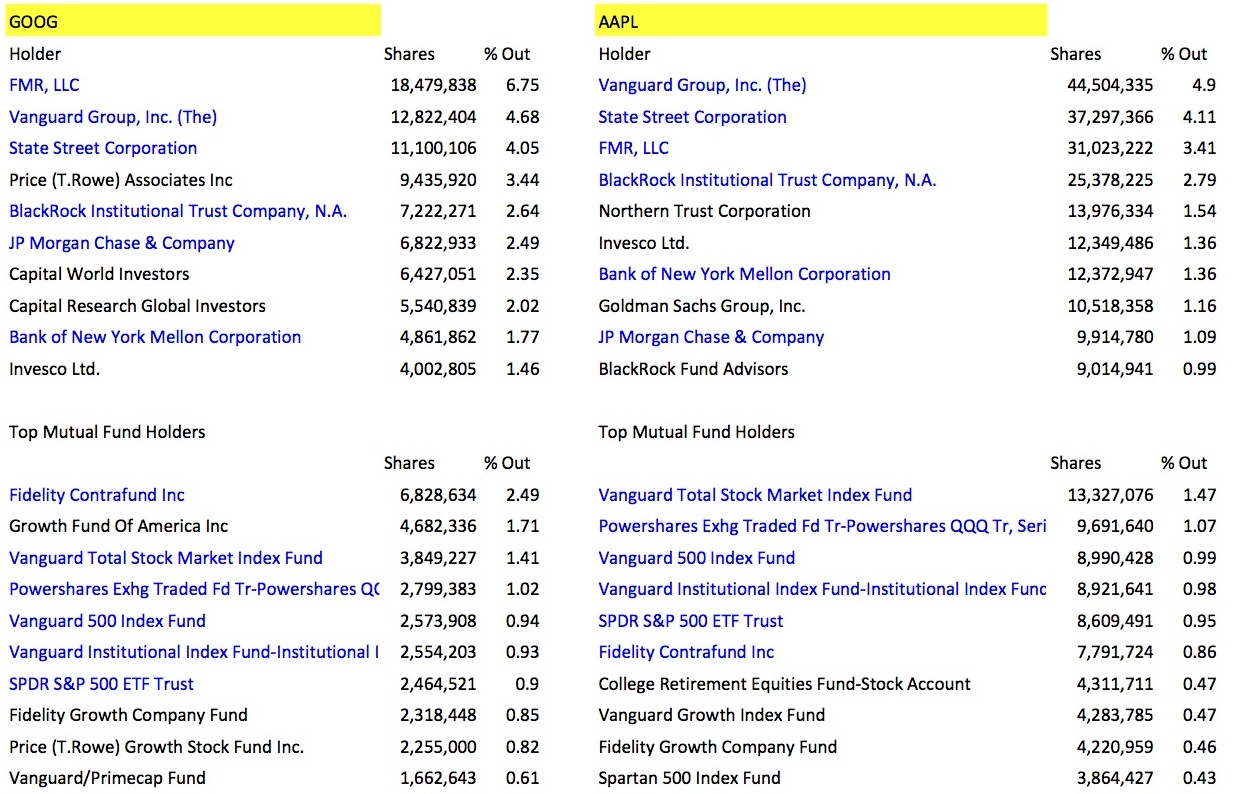
Task: Select the 3,864,427 shares cell
Action: coord(1115,778)
